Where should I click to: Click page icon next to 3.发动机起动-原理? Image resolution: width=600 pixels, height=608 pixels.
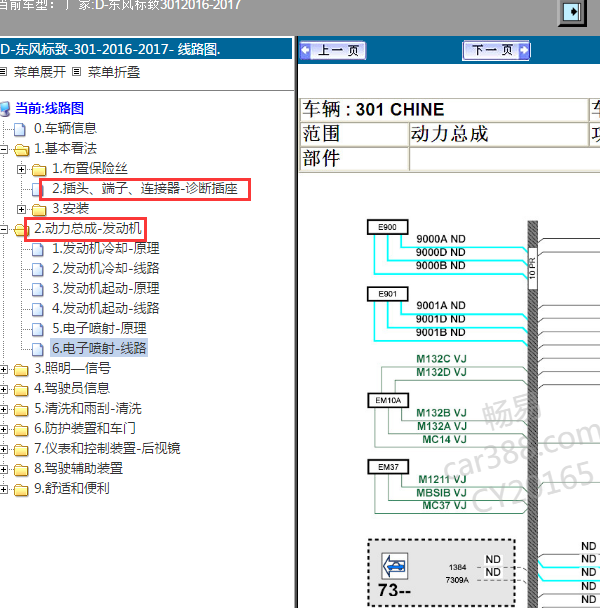[38, 289]
